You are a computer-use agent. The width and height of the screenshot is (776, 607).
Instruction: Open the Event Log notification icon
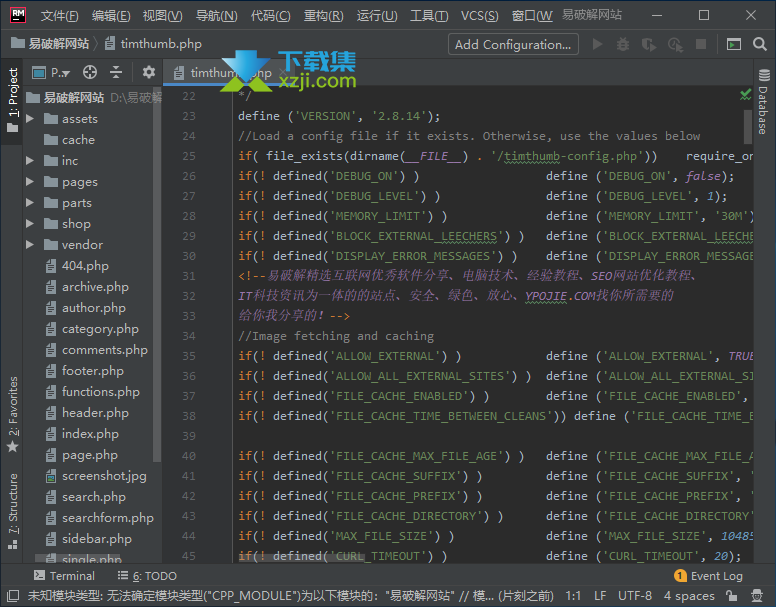tap(680, 576)
